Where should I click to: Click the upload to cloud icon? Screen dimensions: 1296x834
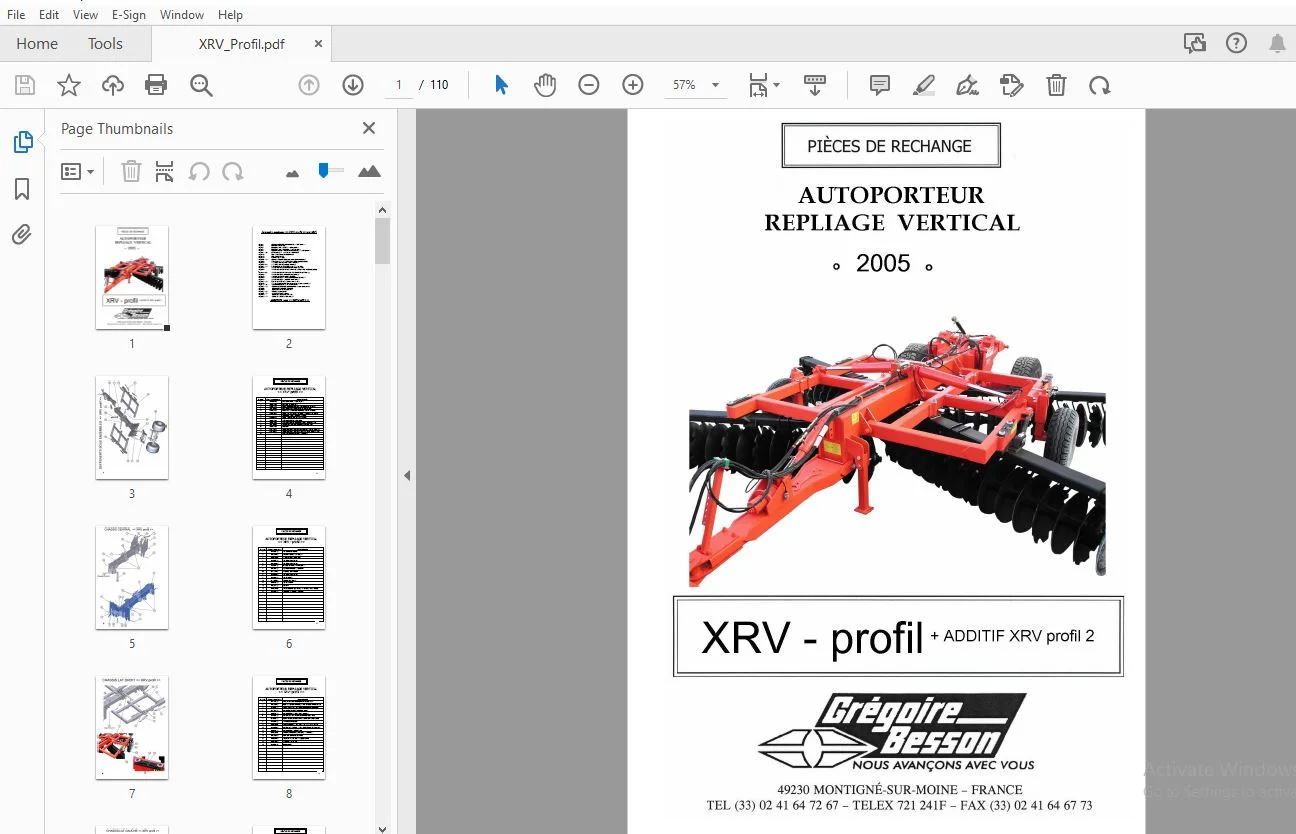(113, 85)
